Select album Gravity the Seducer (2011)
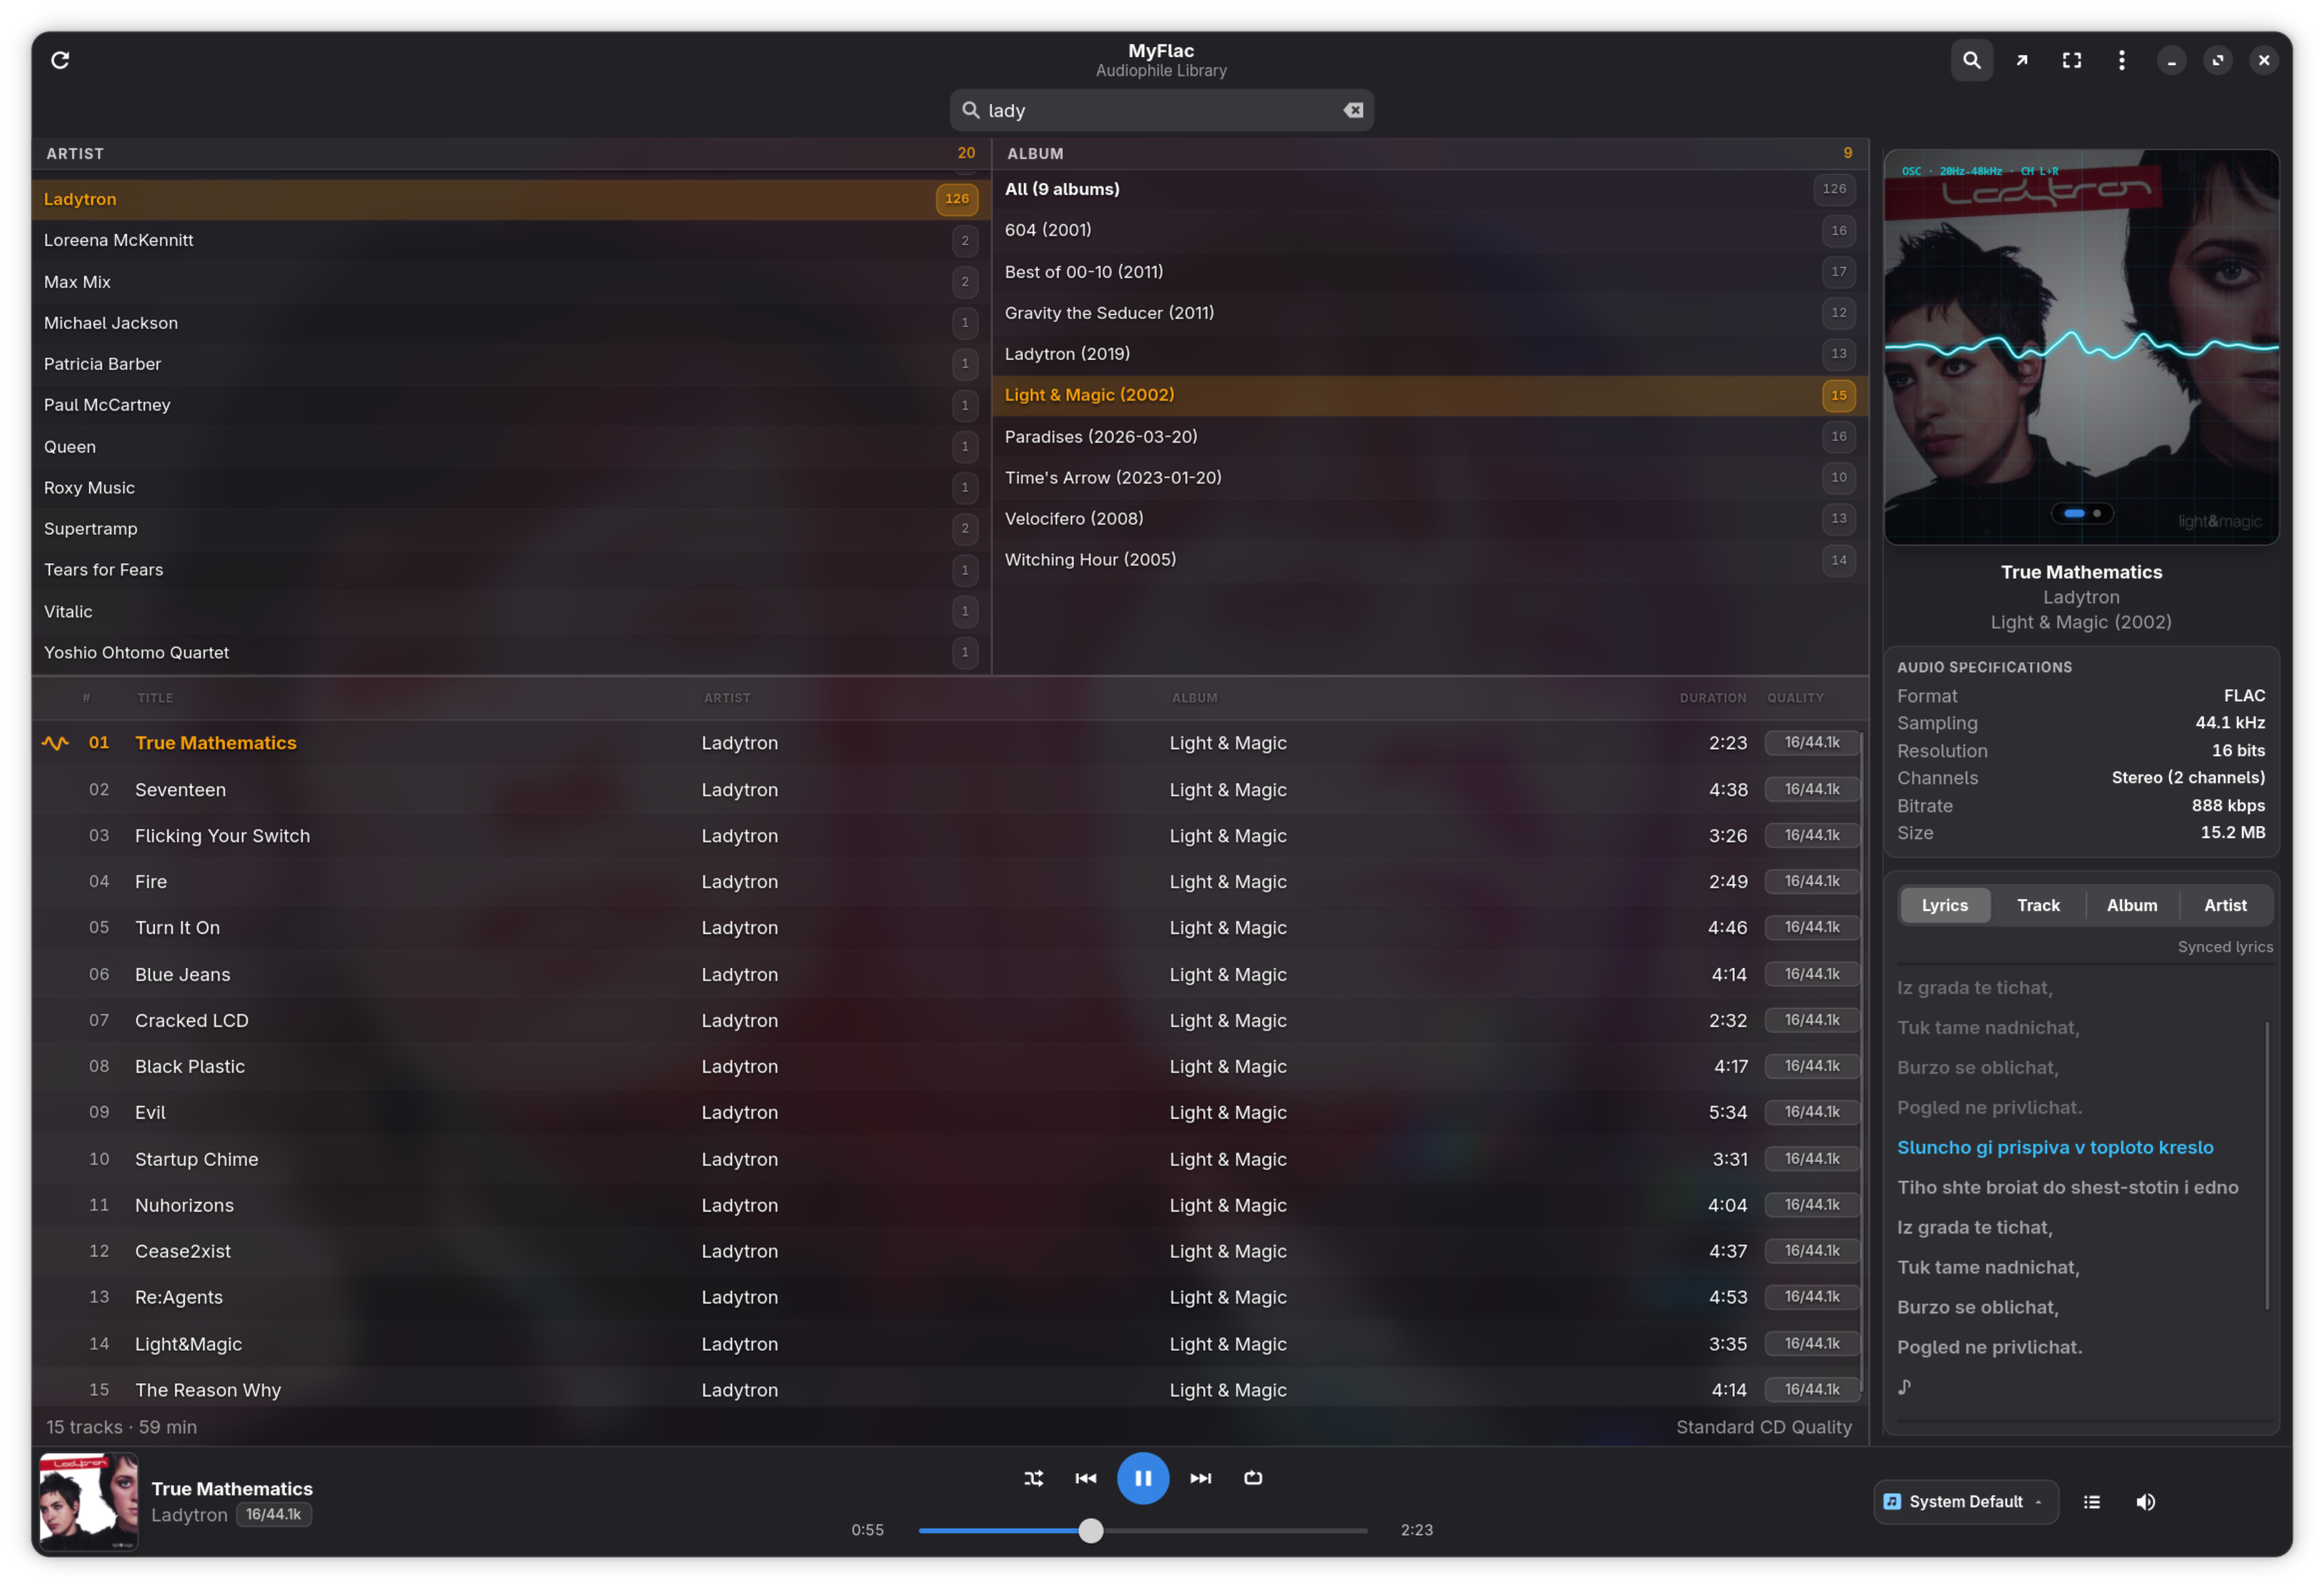 coord(1430,313)
